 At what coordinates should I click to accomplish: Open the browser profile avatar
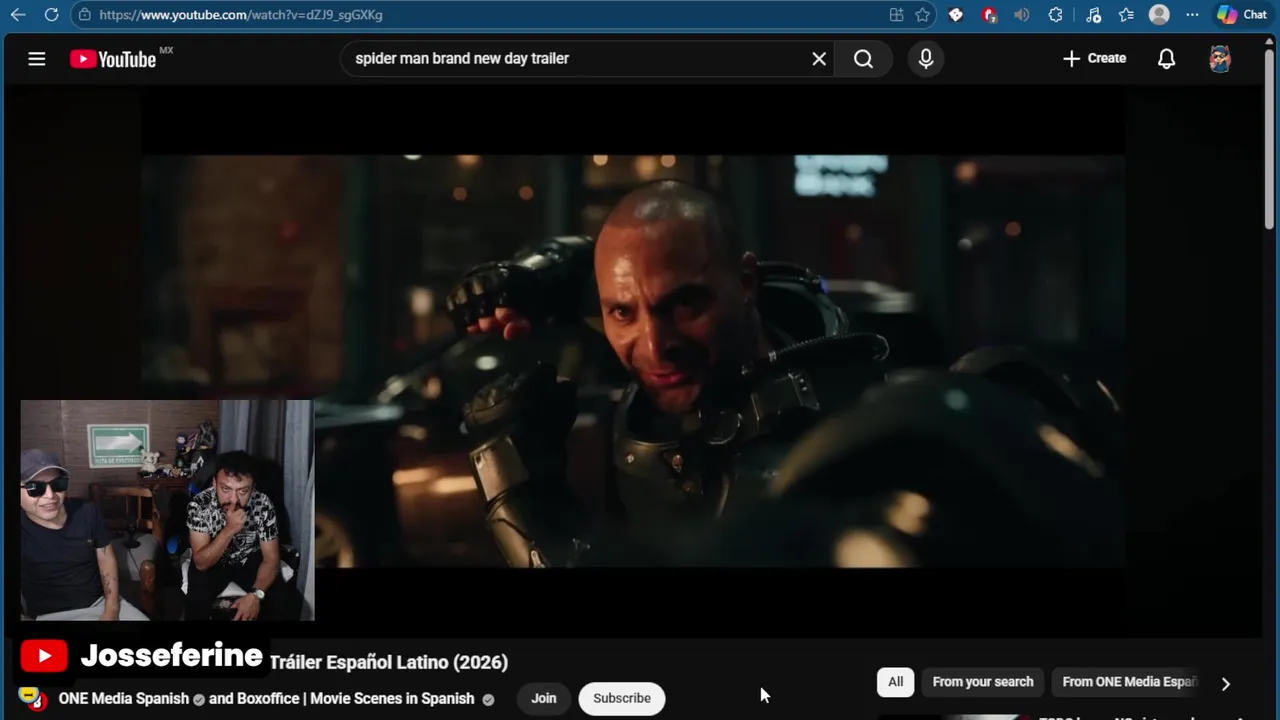[1159, 15]
